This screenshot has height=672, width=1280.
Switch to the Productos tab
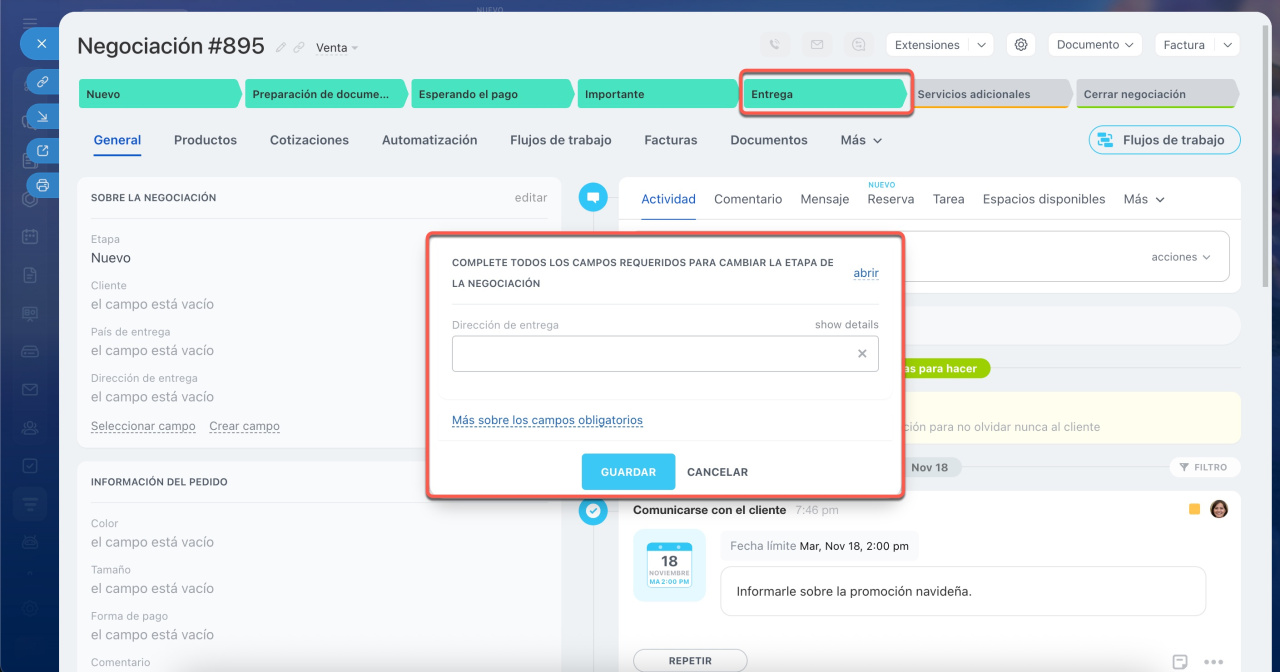(x=205, y=140)
